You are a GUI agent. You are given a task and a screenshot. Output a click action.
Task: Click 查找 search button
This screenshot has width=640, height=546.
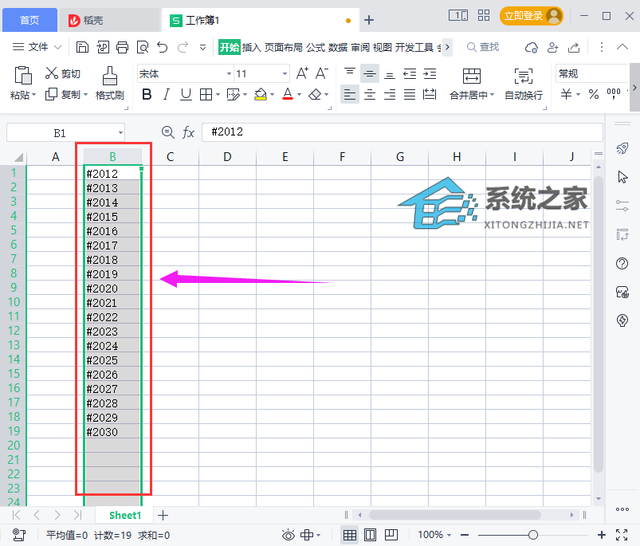pyautogui.click(x=483, y=47)
